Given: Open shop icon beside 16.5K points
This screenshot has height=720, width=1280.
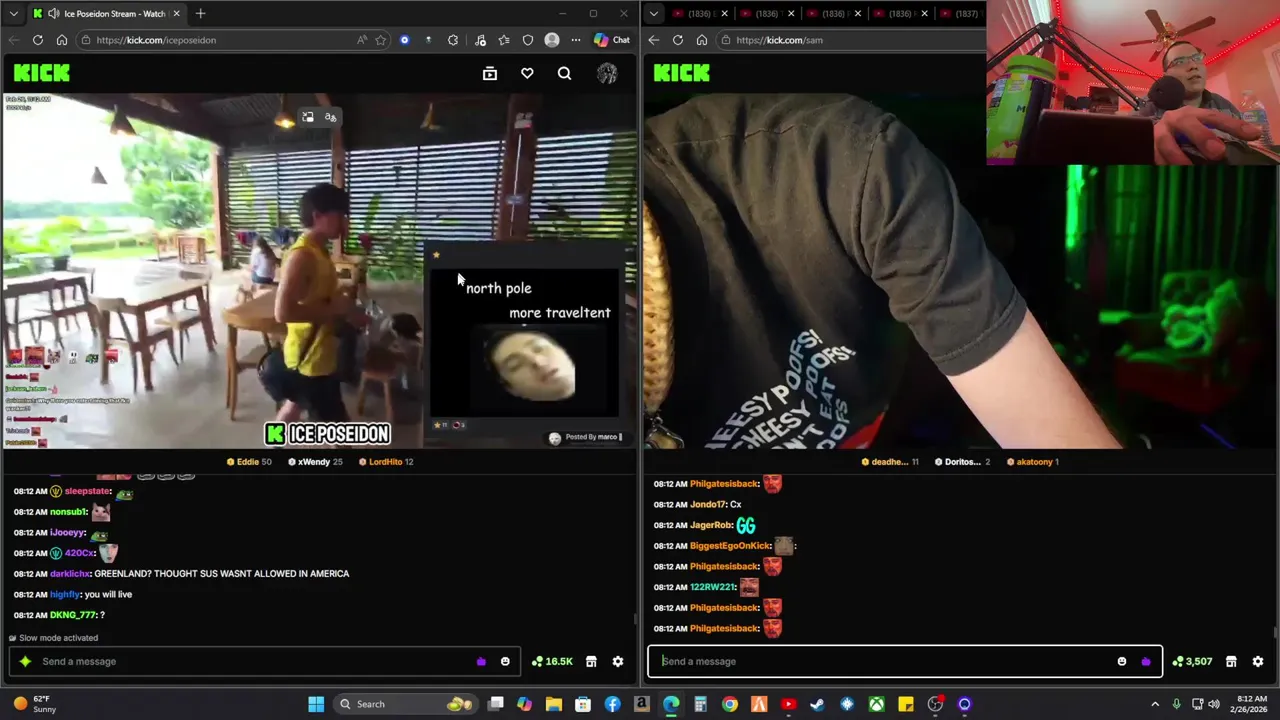Looking at the screenshot, I should click(x=591, y=661).
